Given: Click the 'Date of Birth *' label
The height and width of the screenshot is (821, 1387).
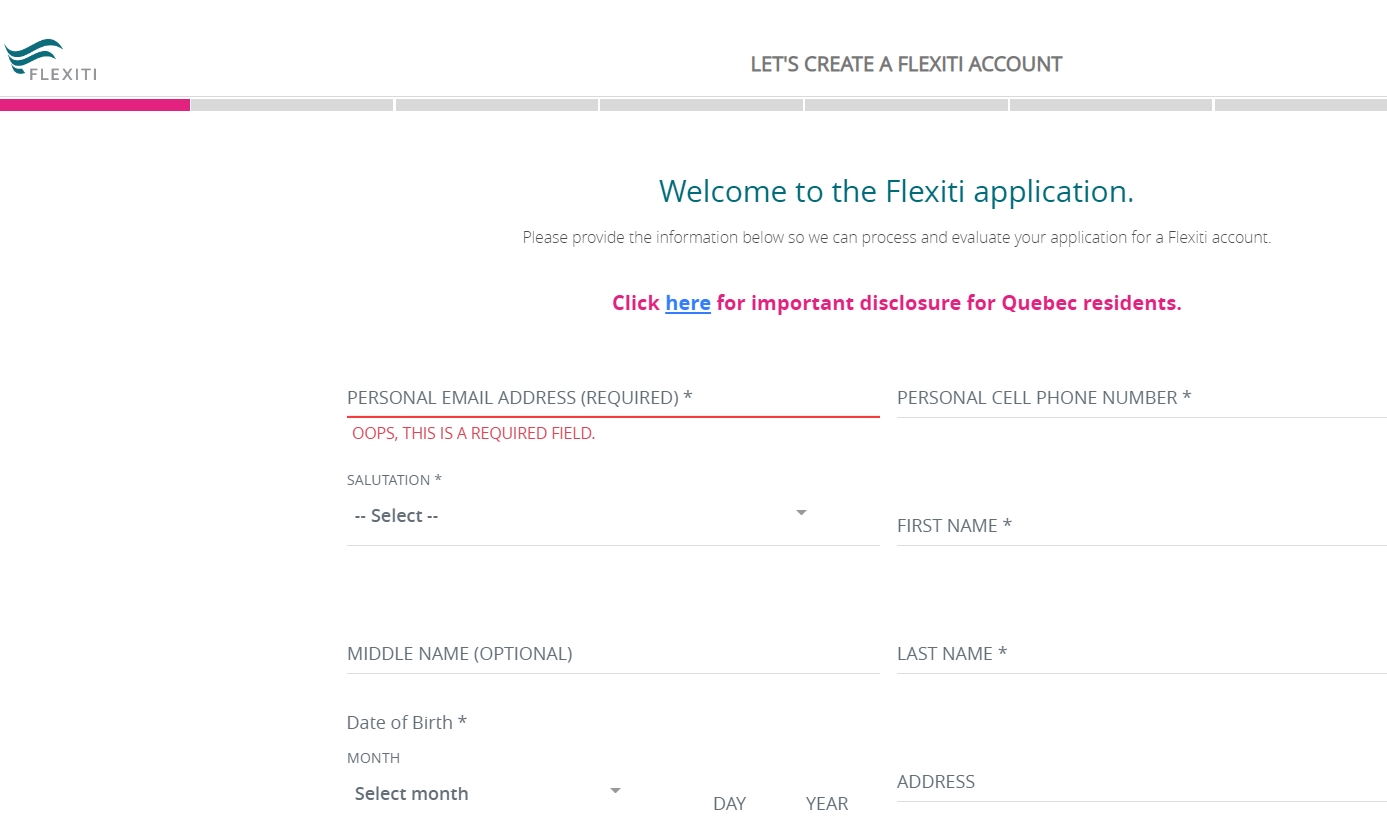Looking at the screenshot, I should (x=407, y=723).
